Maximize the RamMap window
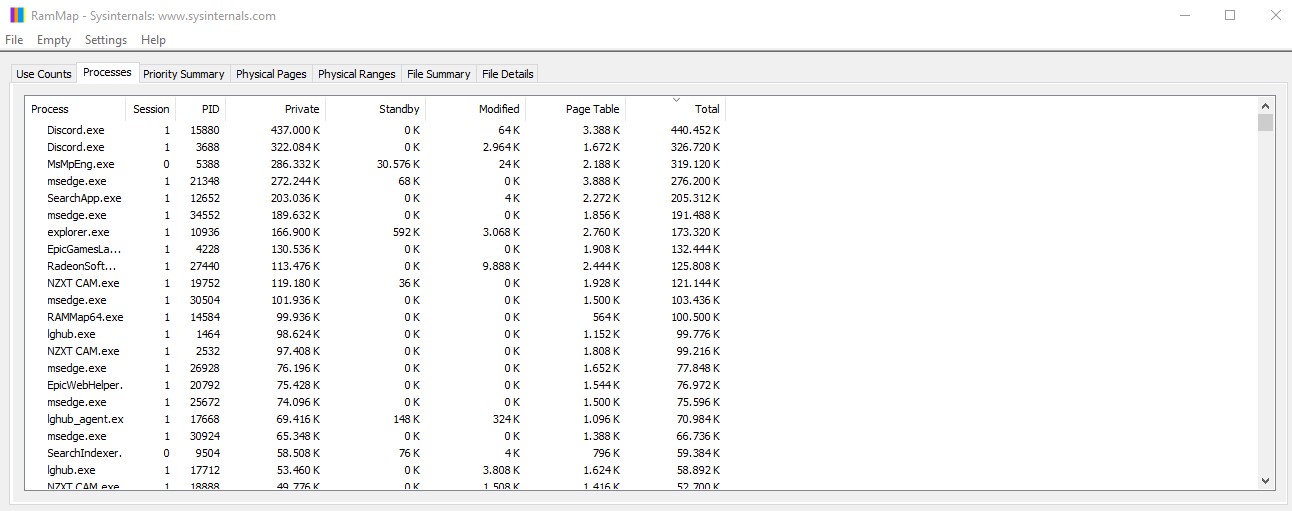Image resolution: width=1292 pixels, height=511 pixels. (x=1230, y=15)
